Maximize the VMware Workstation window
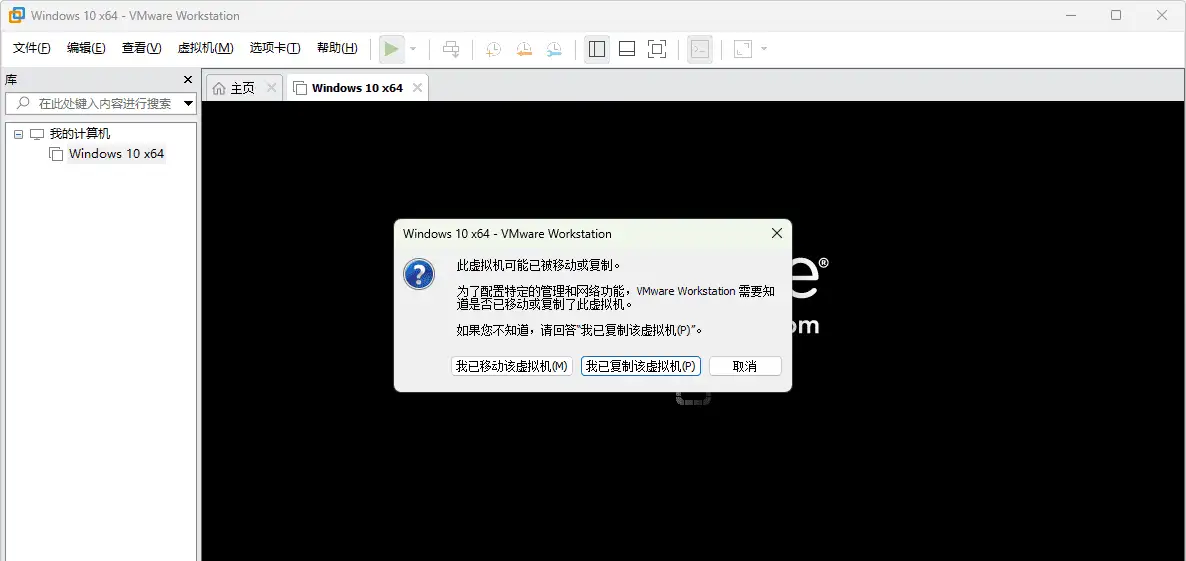Image resolution: width=1186 pixels, height=561 pixels. coord(1116,15)
